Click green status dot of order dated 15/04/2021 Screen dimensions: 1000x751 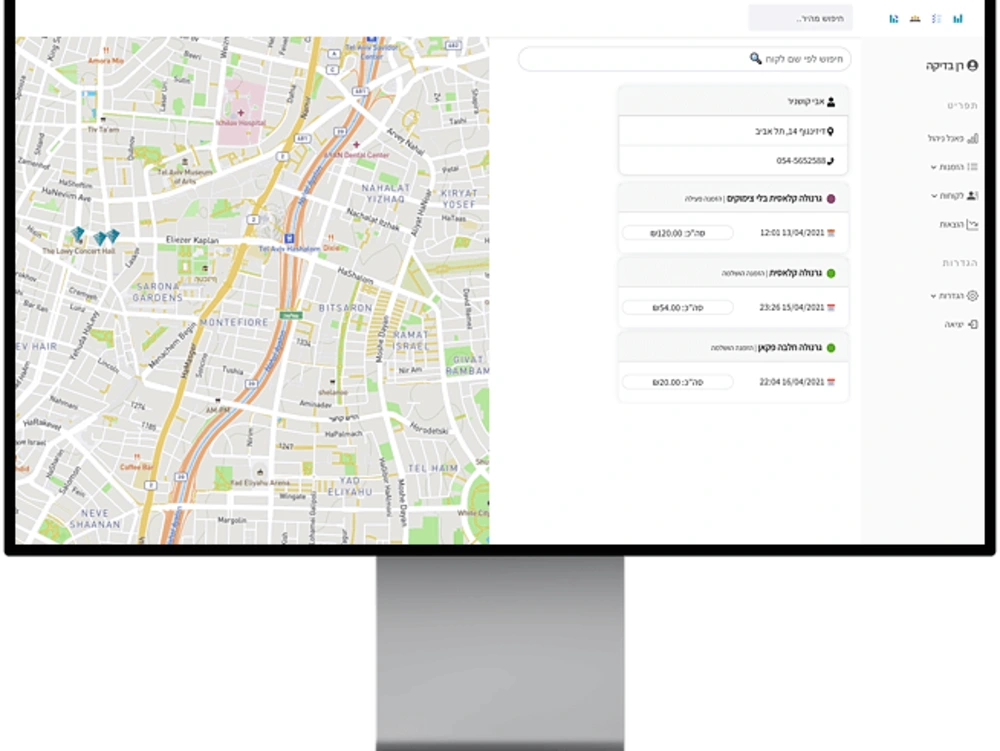831,273
